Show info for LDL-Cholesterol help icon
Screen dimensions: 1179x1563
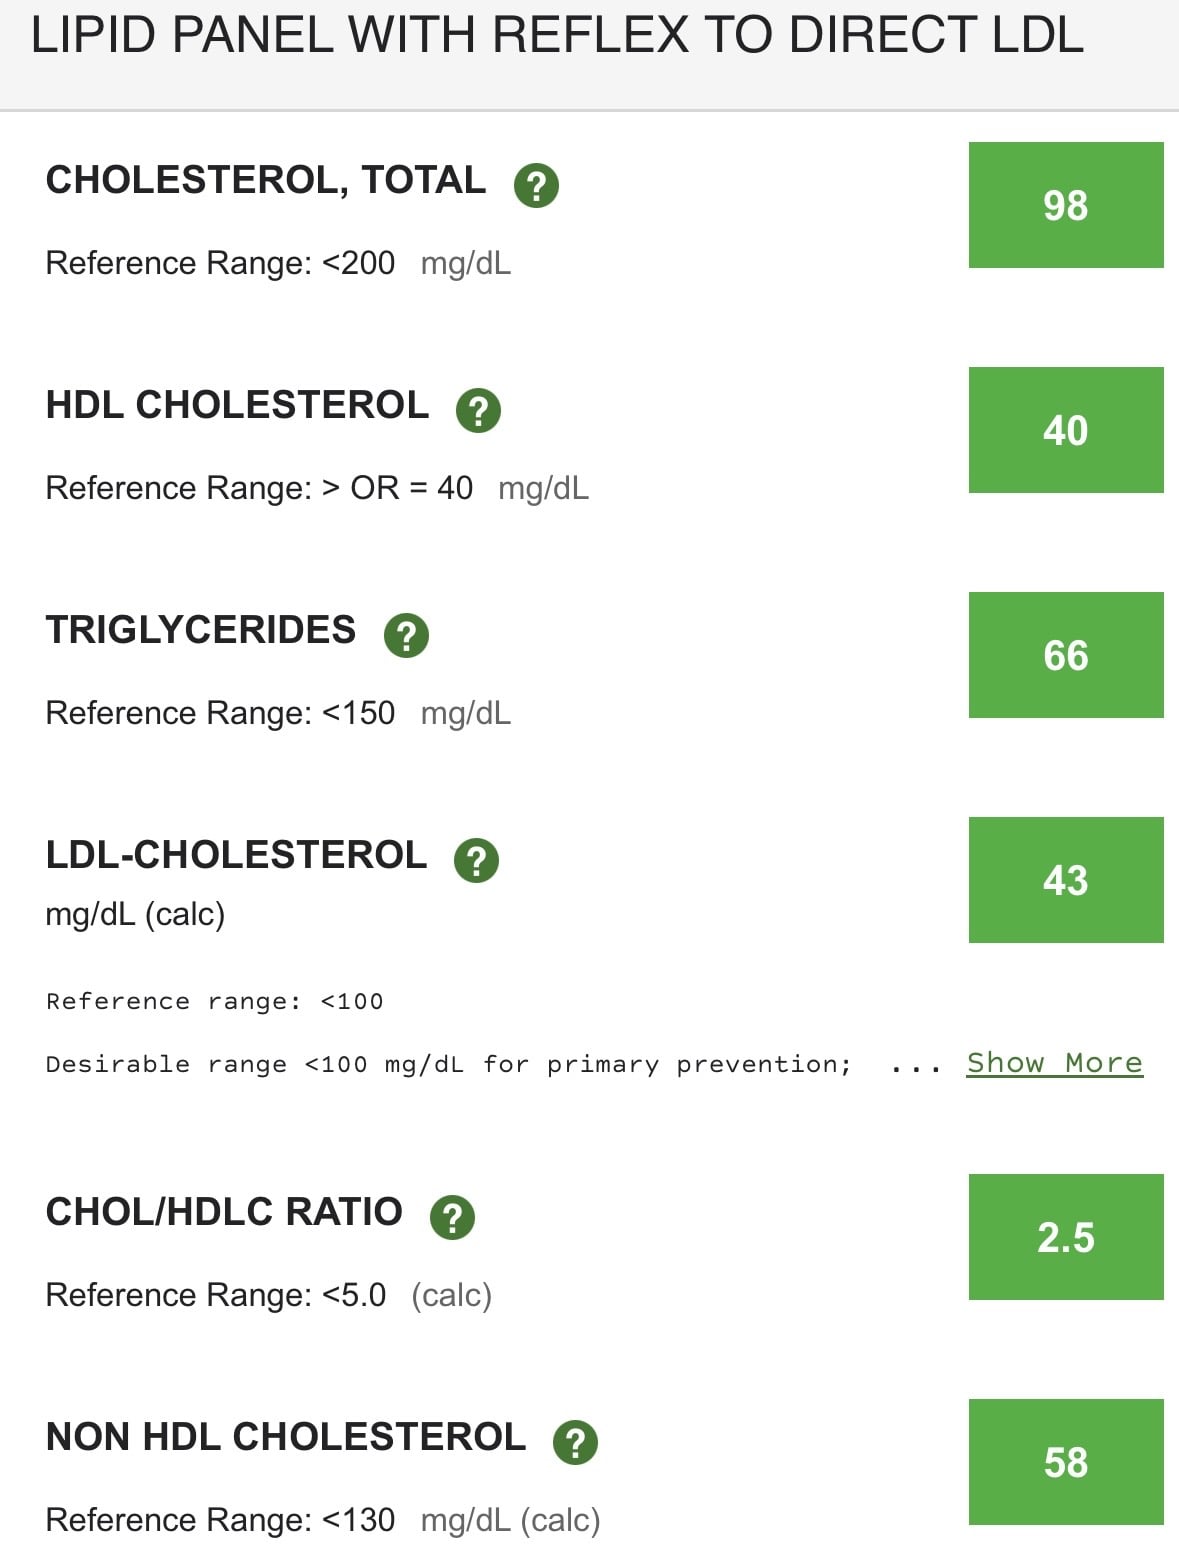(x=476, y=860)
